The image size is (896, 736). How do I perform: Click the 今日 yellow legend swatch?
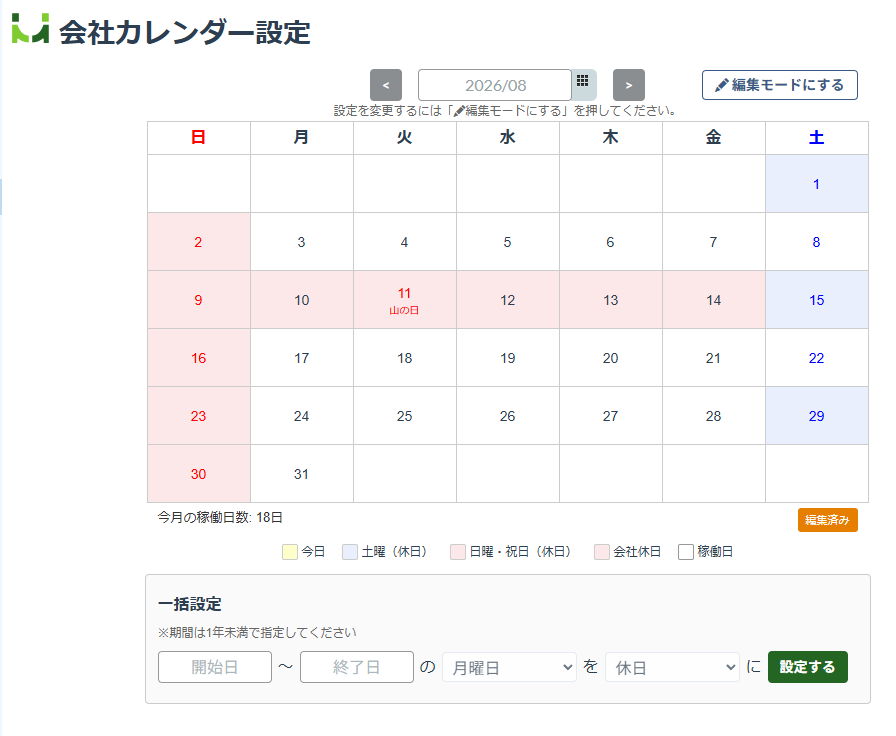tap(290, 552)
